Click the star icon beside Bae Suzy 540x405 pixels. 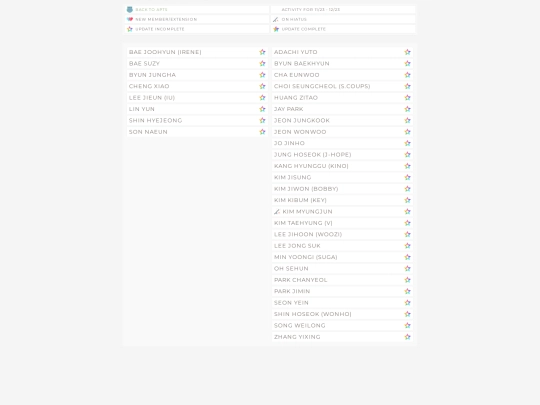[x=262, y=63]
